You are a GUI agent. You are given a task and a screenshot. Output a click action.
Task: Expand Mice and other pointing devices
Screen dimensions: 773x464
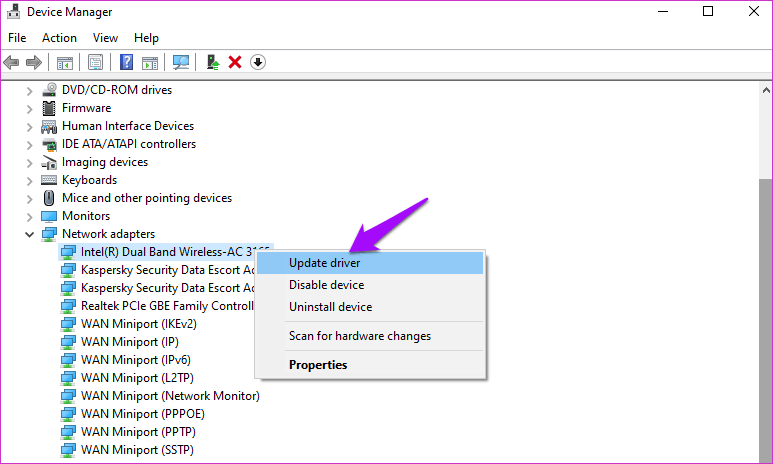point(30,199)
